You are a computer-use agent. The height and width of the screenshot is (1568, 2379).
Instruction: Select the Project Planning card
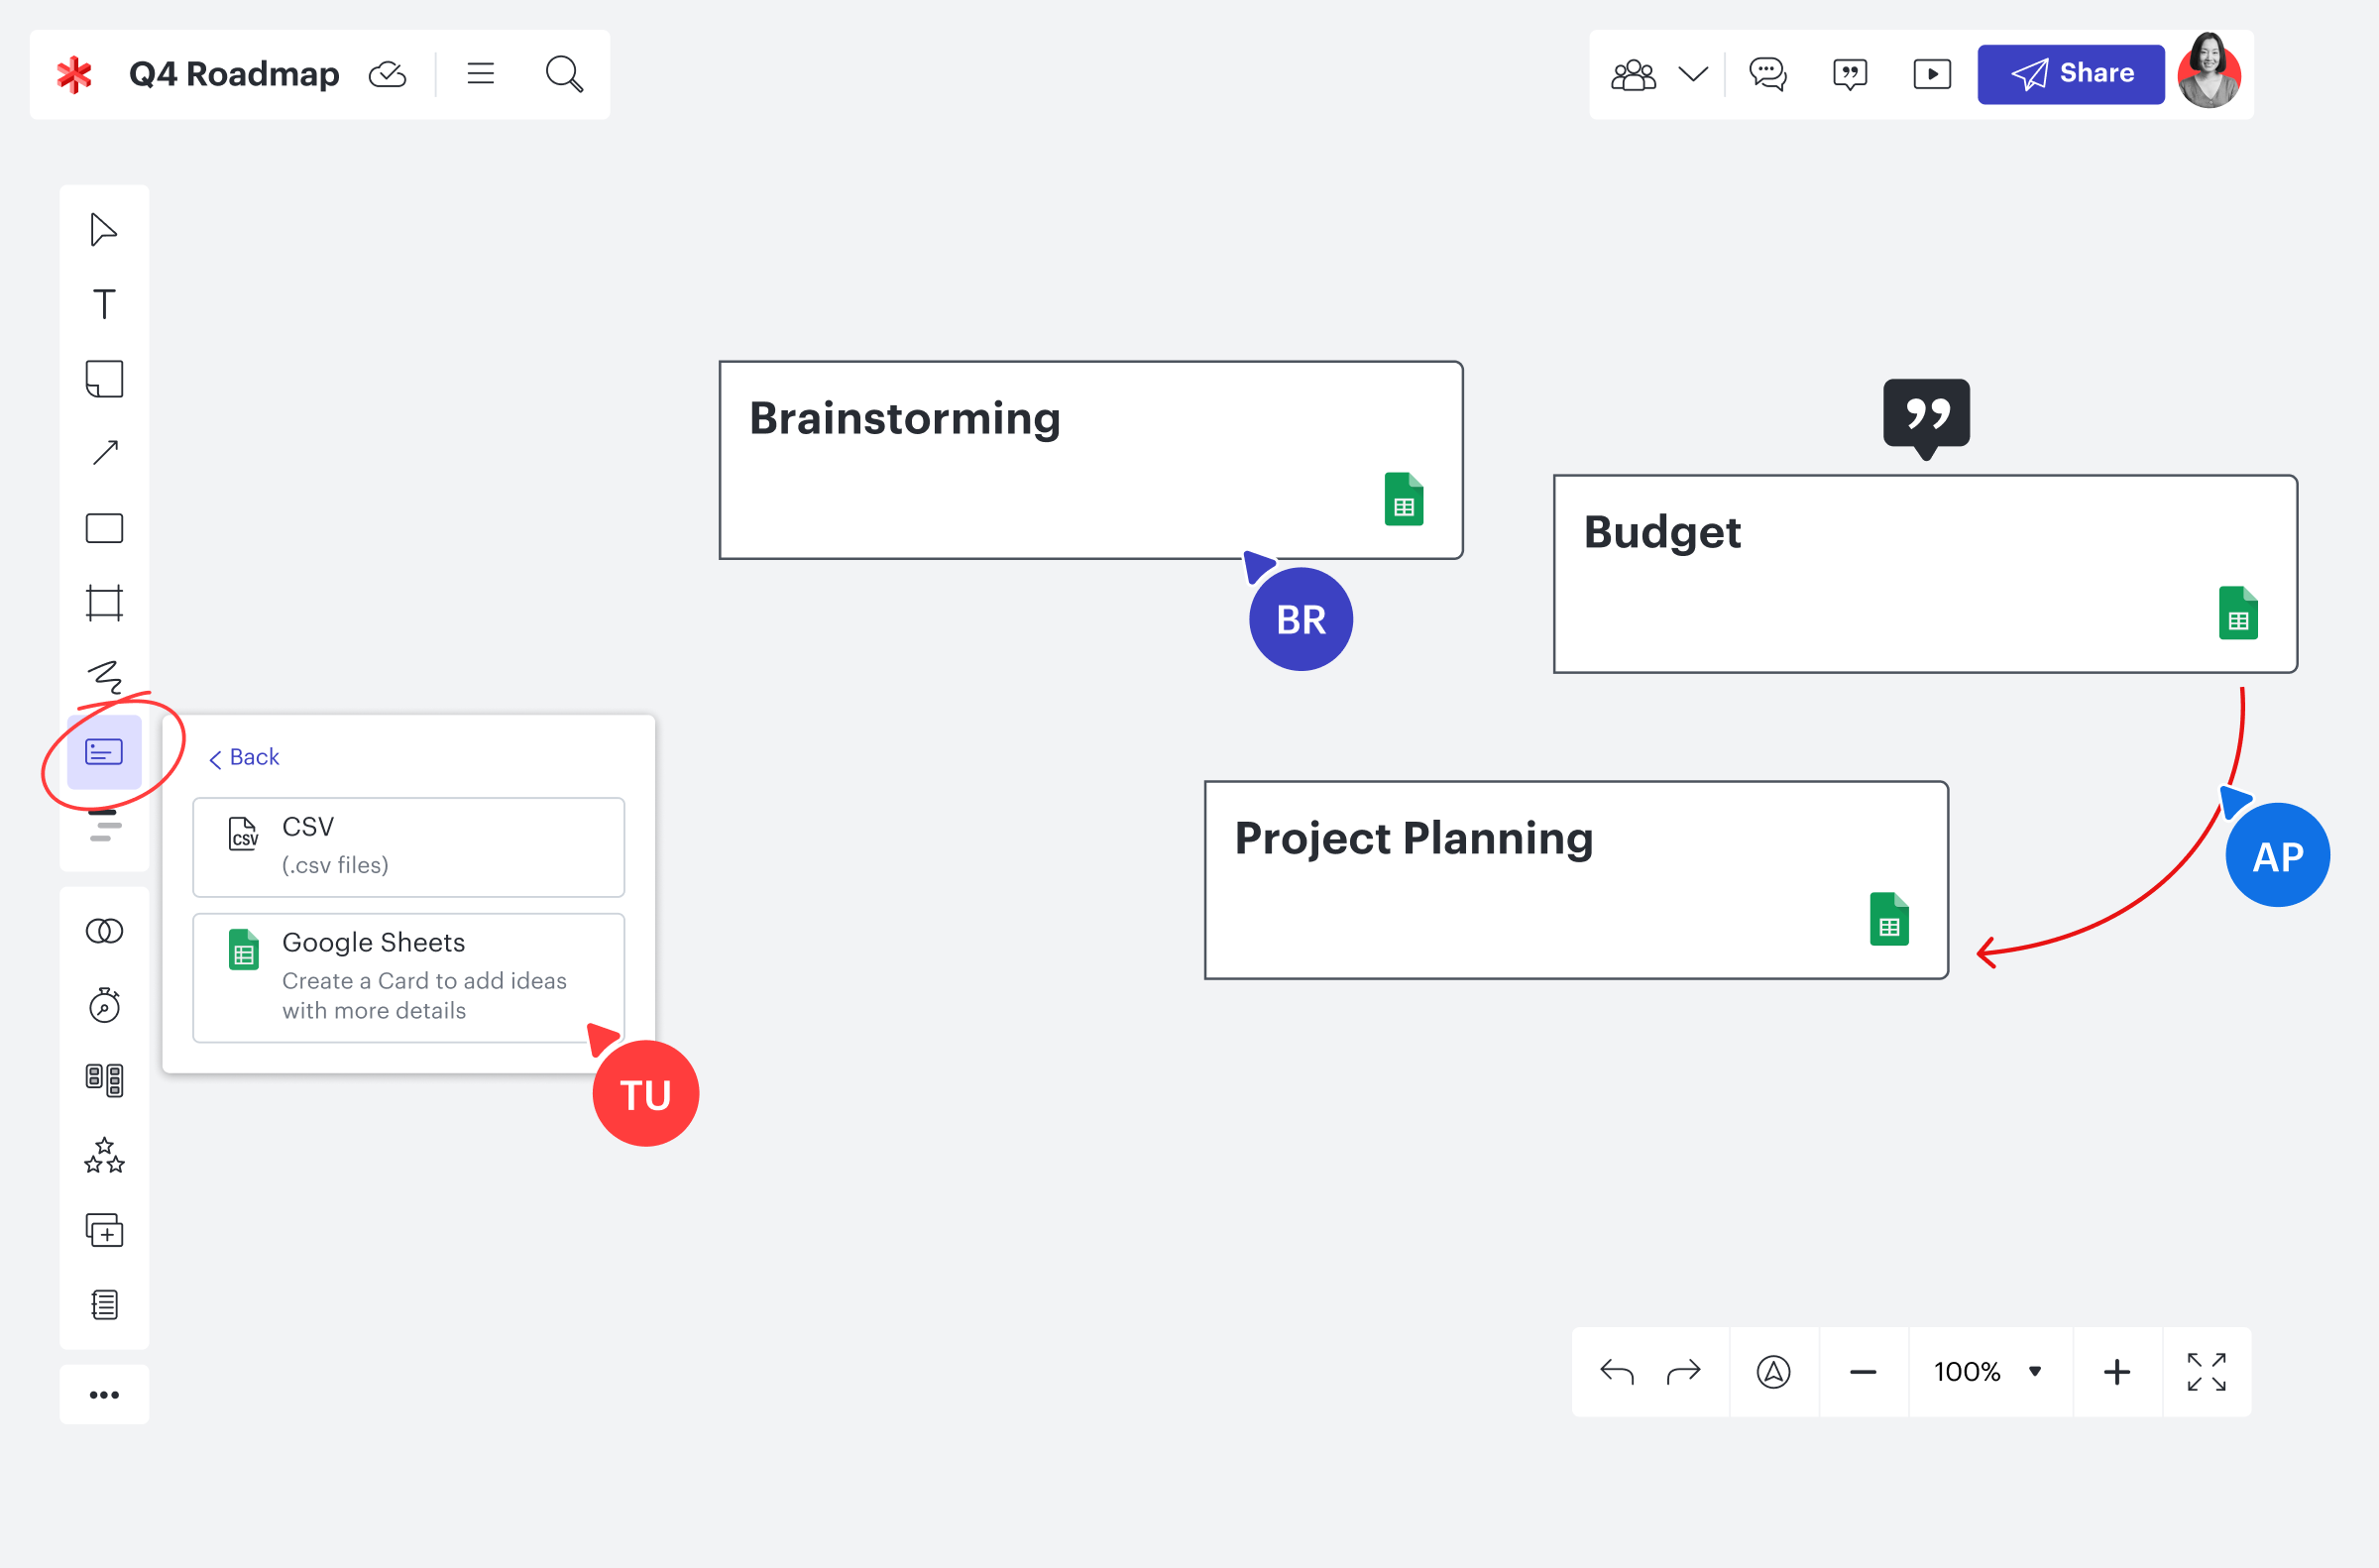[x=1575, y=880]
